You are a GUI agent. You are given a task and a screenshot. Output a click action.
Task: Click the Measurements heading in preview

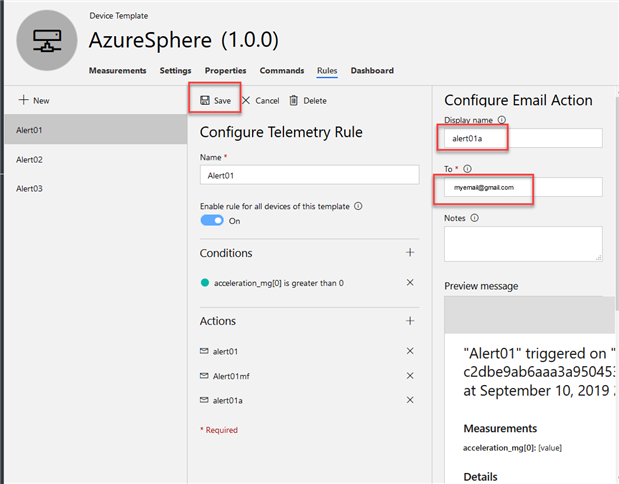point(500,428)
